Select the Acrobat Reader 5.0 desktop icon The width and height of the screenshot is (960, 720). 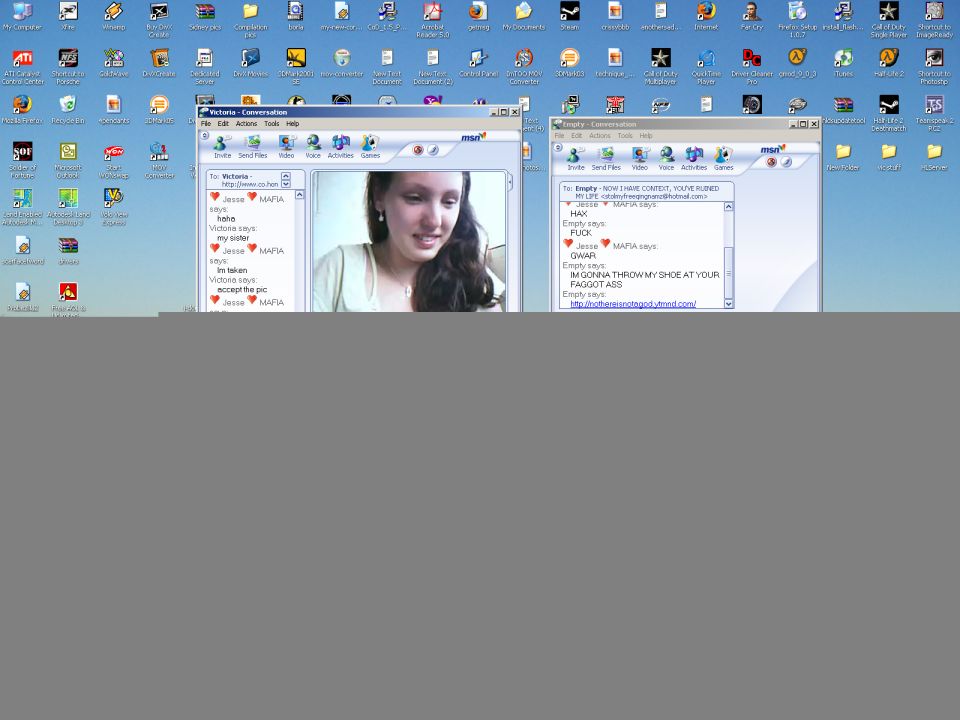pos(433,20)
